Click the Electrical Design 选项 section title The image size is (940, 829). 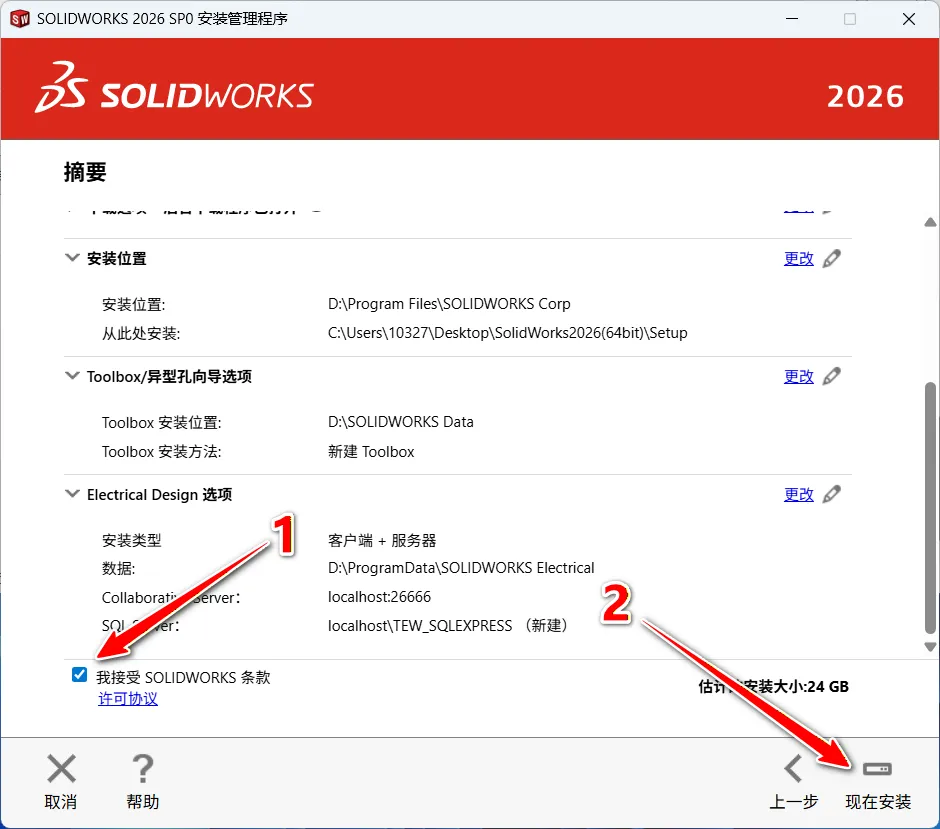click(x=159, y=495)
